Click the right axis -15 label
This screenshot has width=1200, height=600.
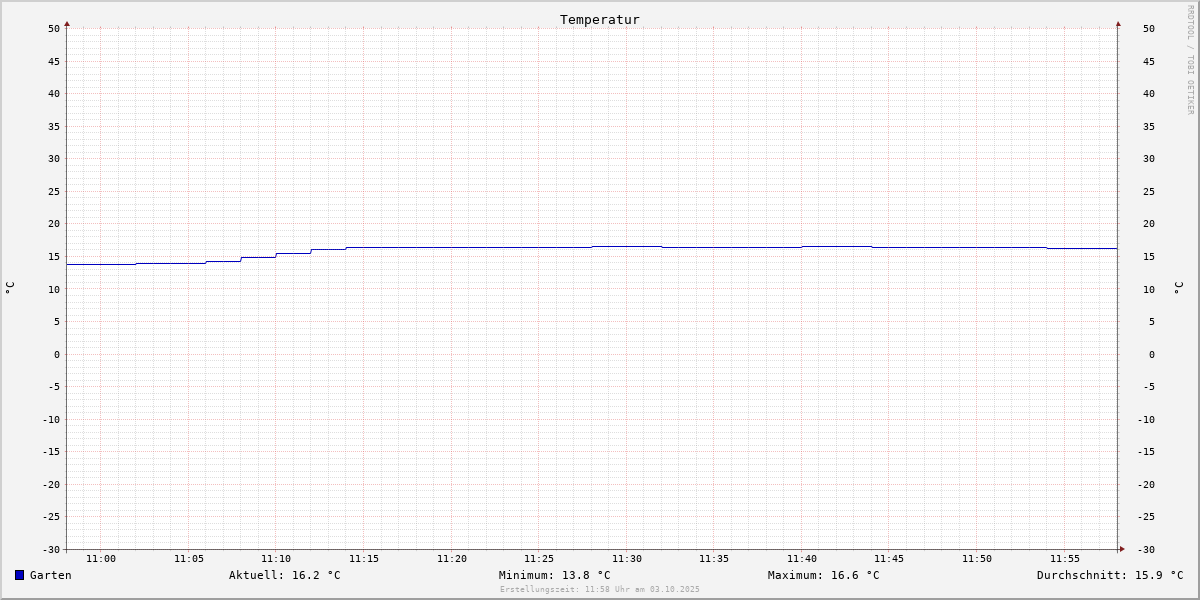tap(1146, 452)
